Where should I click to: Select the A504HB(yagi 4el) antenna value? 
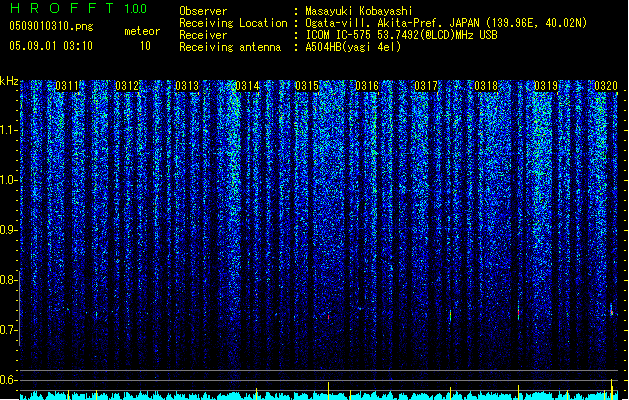(x=353, y=47)
